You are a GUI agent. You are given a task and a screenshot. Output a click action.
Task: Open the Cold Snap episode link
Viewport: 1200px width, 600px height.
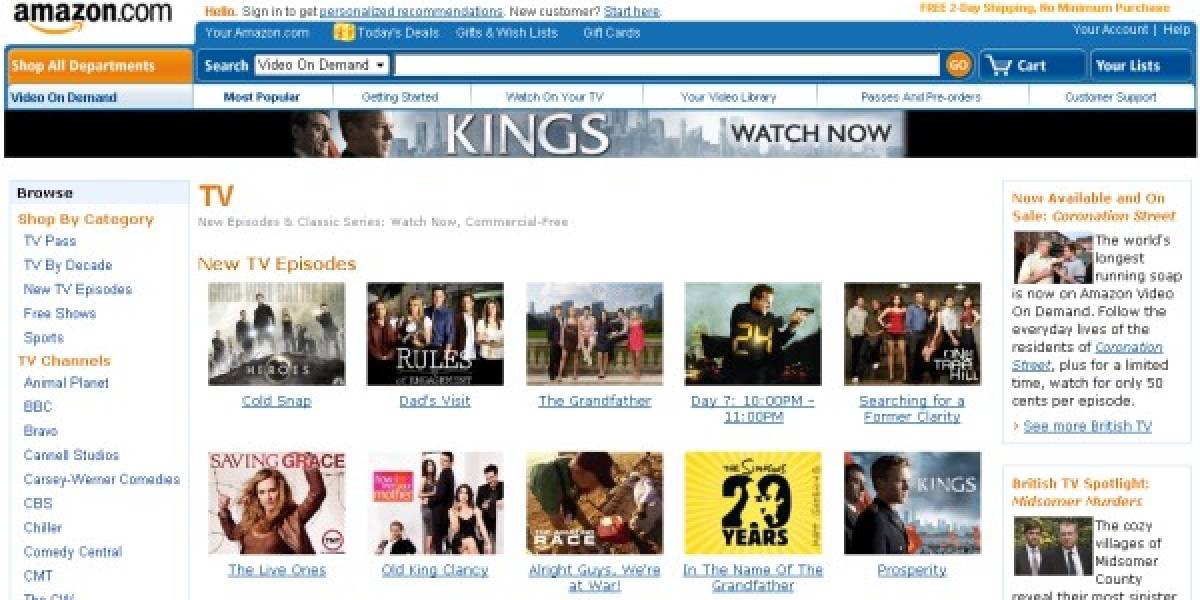pos(277,401)
